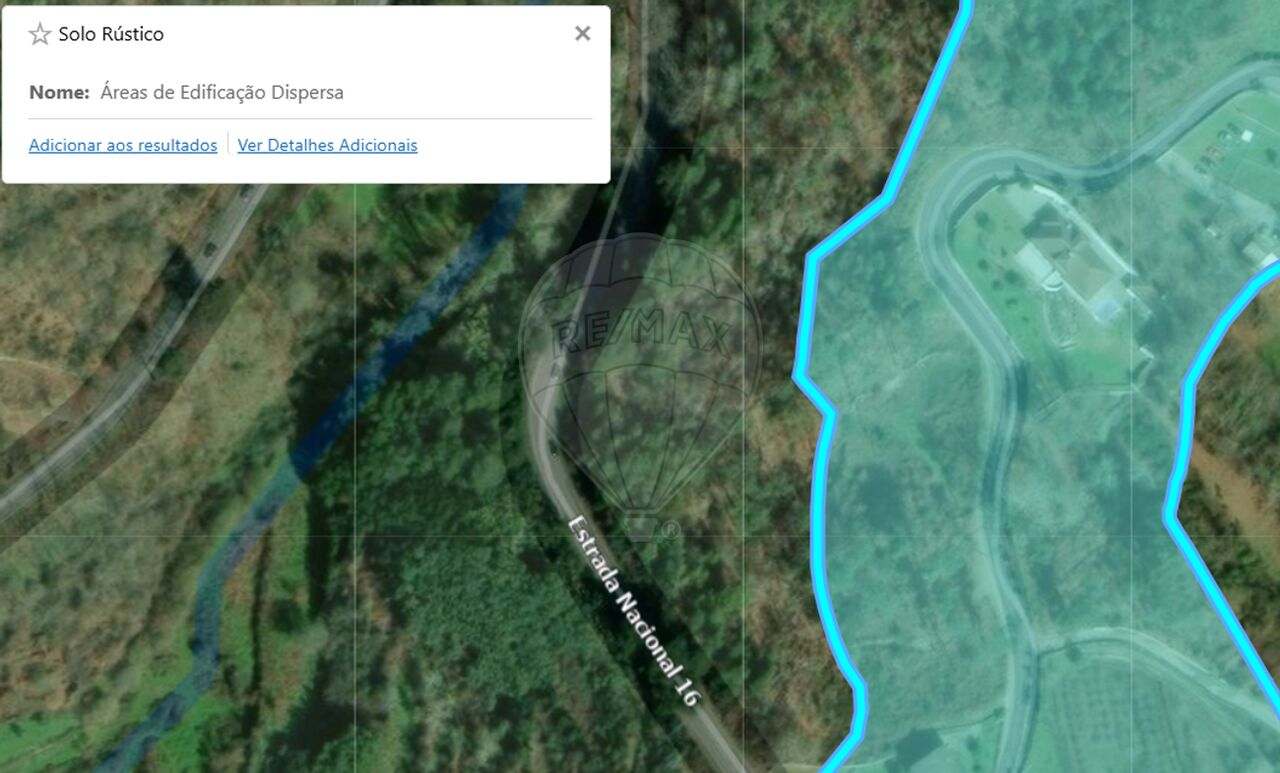Select the Solo Rústico popup title
This screenshot has width=1280, height=773.
pyautogui.click(x=111, y=34)
